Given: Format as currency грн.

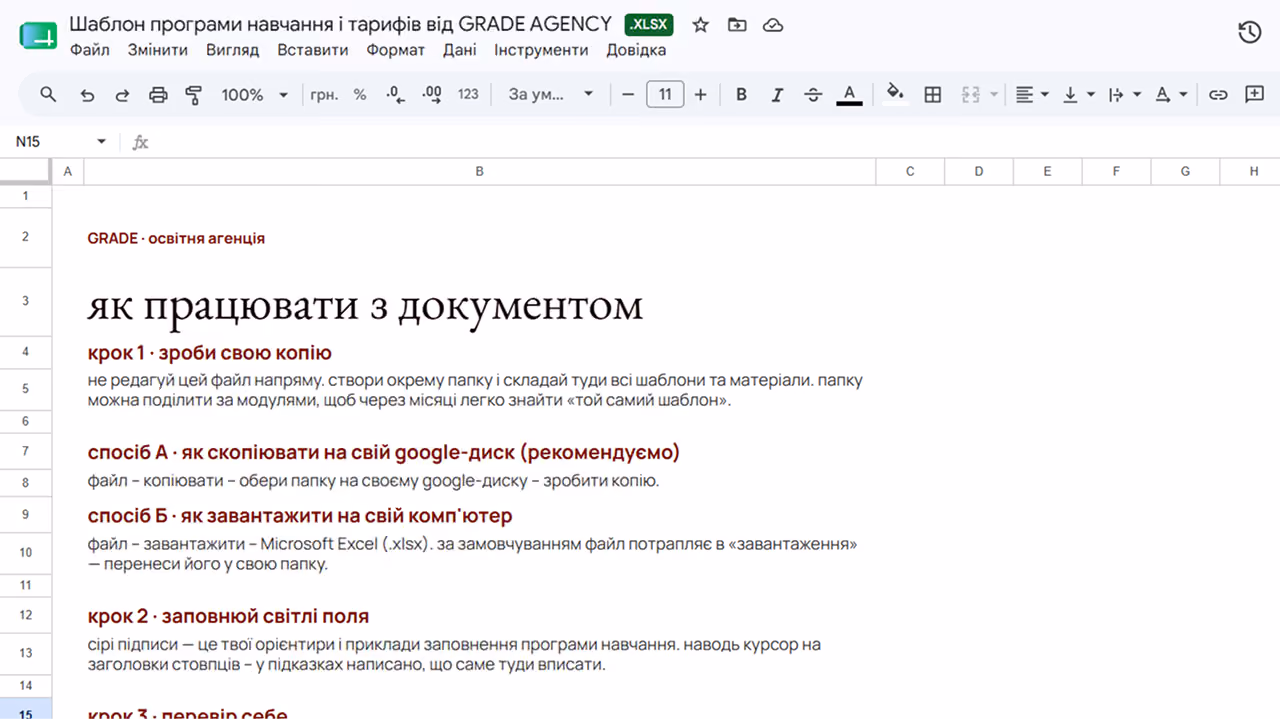Looking at the screenshot, I should tap(324, 95).
